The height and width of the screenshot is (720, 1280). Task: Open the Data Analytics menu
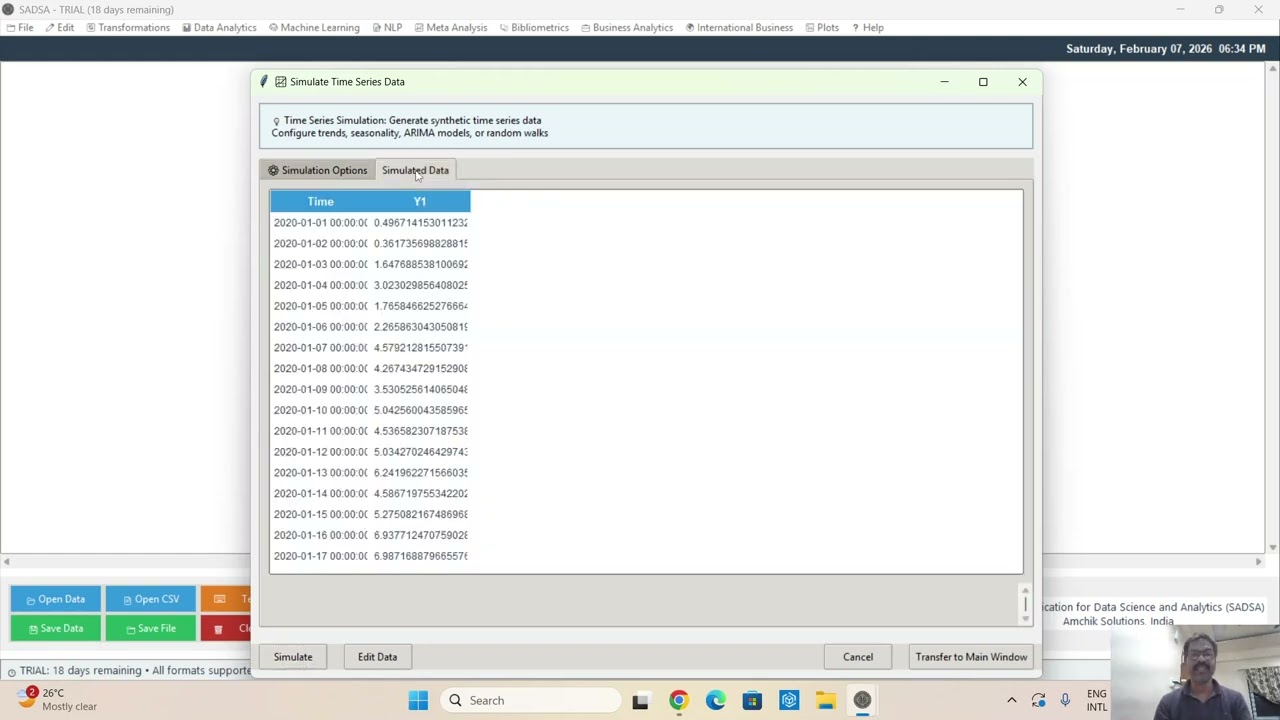pos(219,27)
